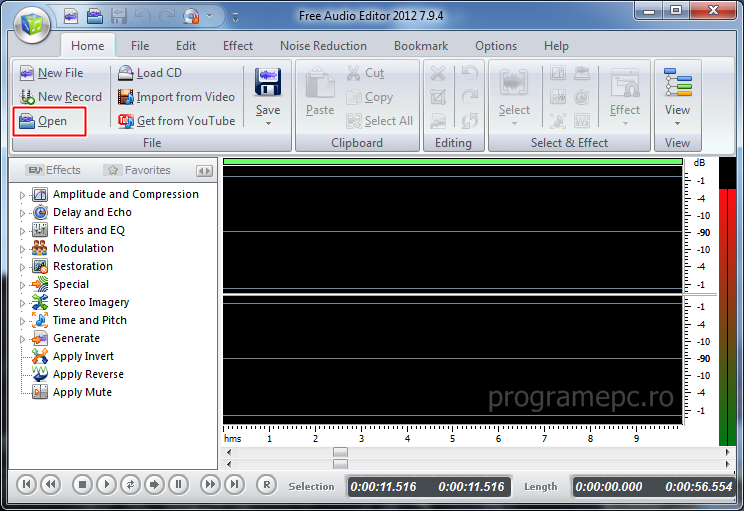Load audio from CD
The width and height of the screenshot is (744, 511).
pos(149,73)
